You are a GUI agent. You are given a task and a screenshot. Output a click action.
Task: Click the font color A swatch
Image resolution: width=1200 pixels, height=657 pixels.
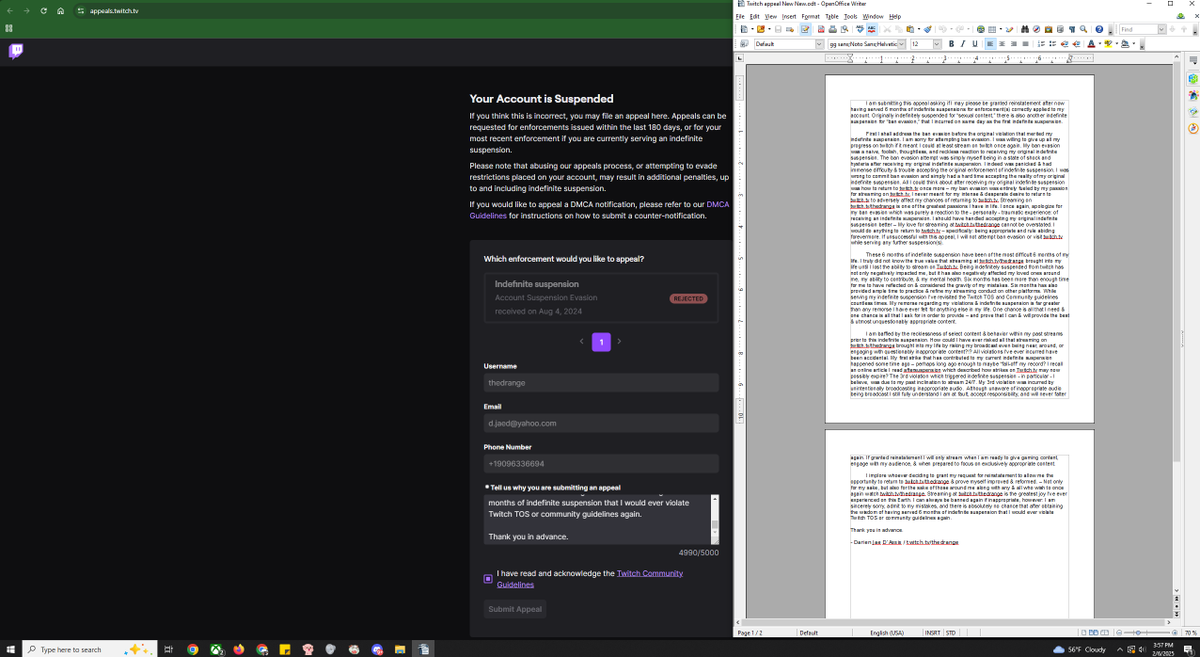(1091, 44)
